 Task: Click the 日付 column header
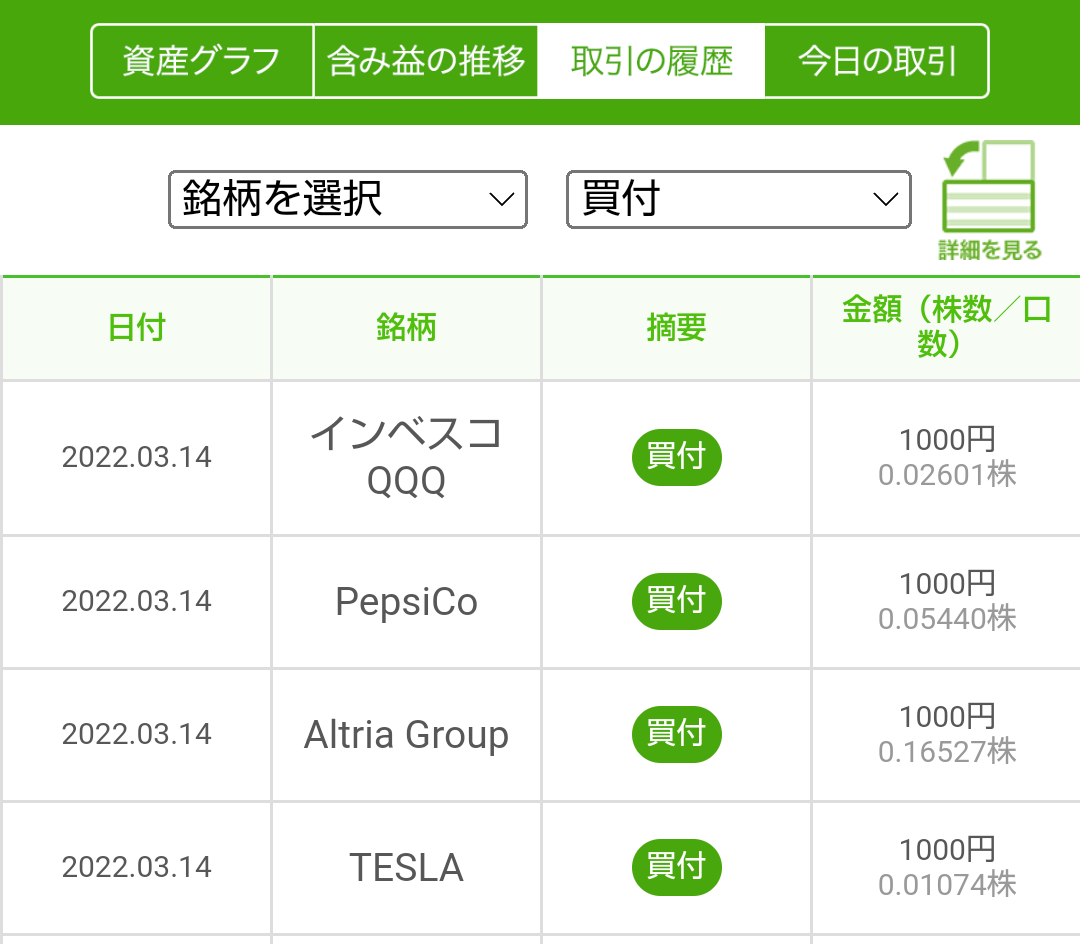137,328
